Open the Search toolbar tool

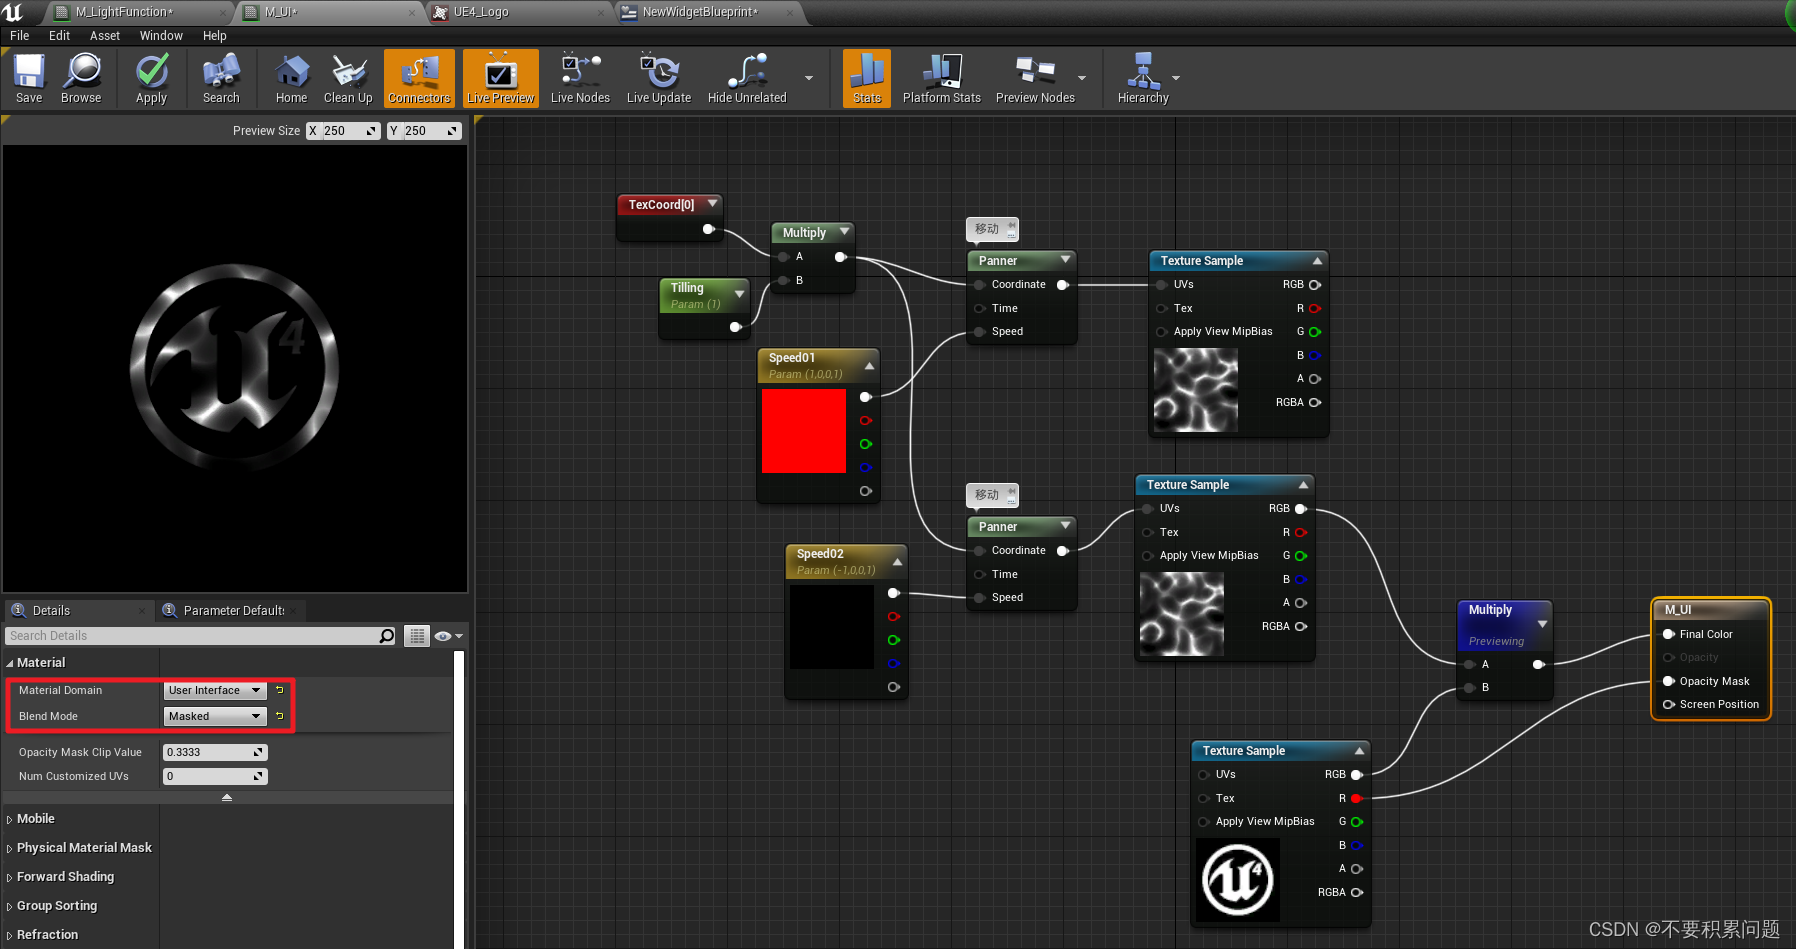tap(221, 78)
